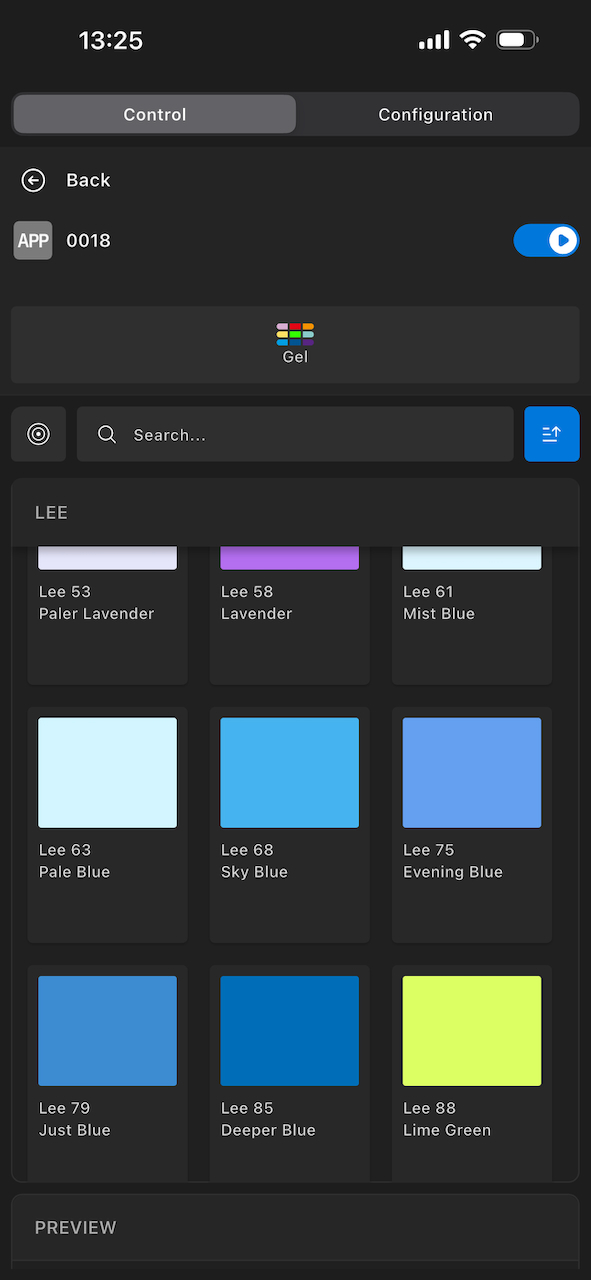Viewport: 591px width, 1280px height.
Task: Tap the concentric circle target icon
Action: pyautogui.click(x=39, y=434)
